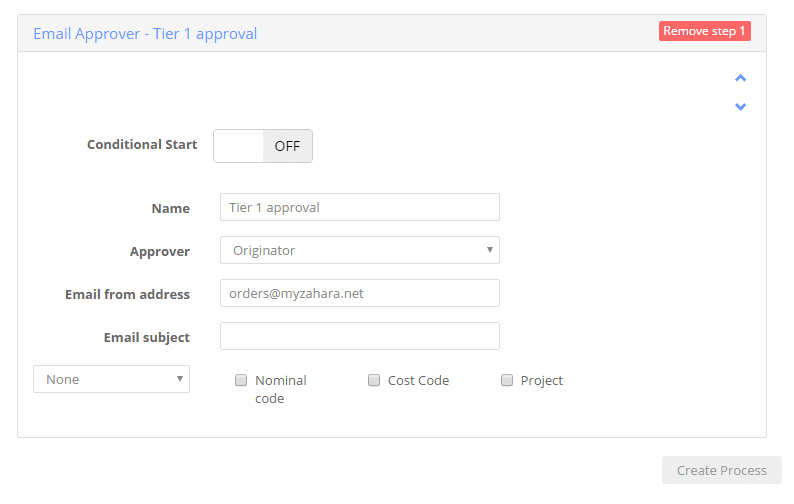Select the empty Email subject field
The height and width of the screenshot is (504, 794).
[360, 336]
